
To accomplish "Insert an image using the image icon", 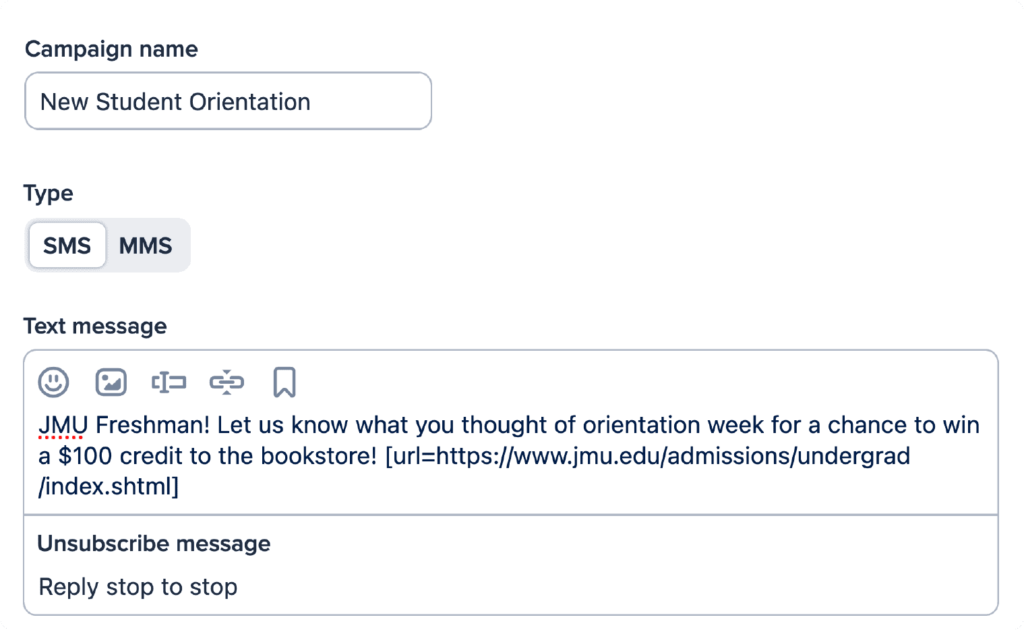I will pyautogui.click(x=111, y=381).
